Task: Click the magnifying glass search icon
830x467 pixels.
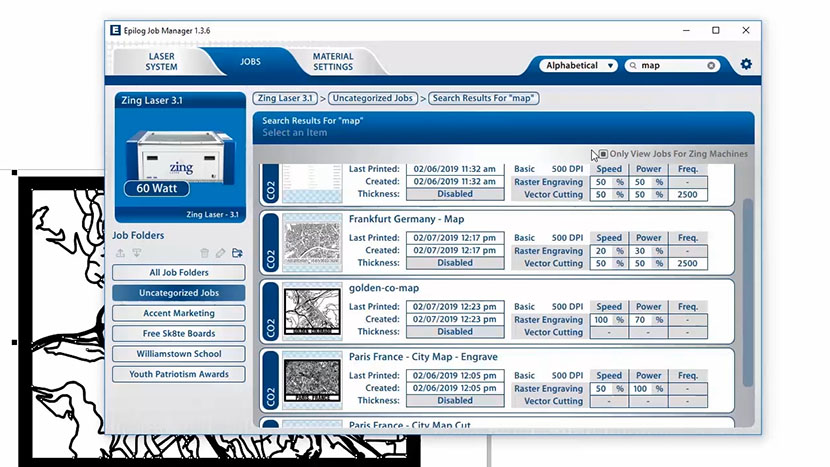Action: click(633, 66)
